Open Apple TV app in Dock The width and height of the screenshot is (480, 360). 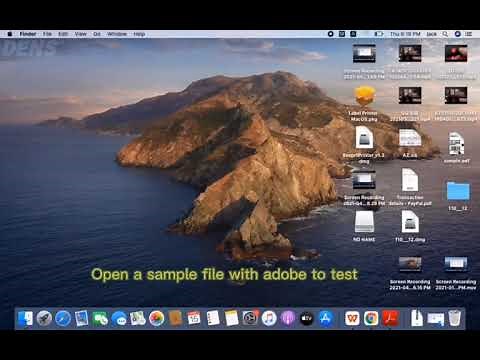pyautogui.click(x=307, y=318)
